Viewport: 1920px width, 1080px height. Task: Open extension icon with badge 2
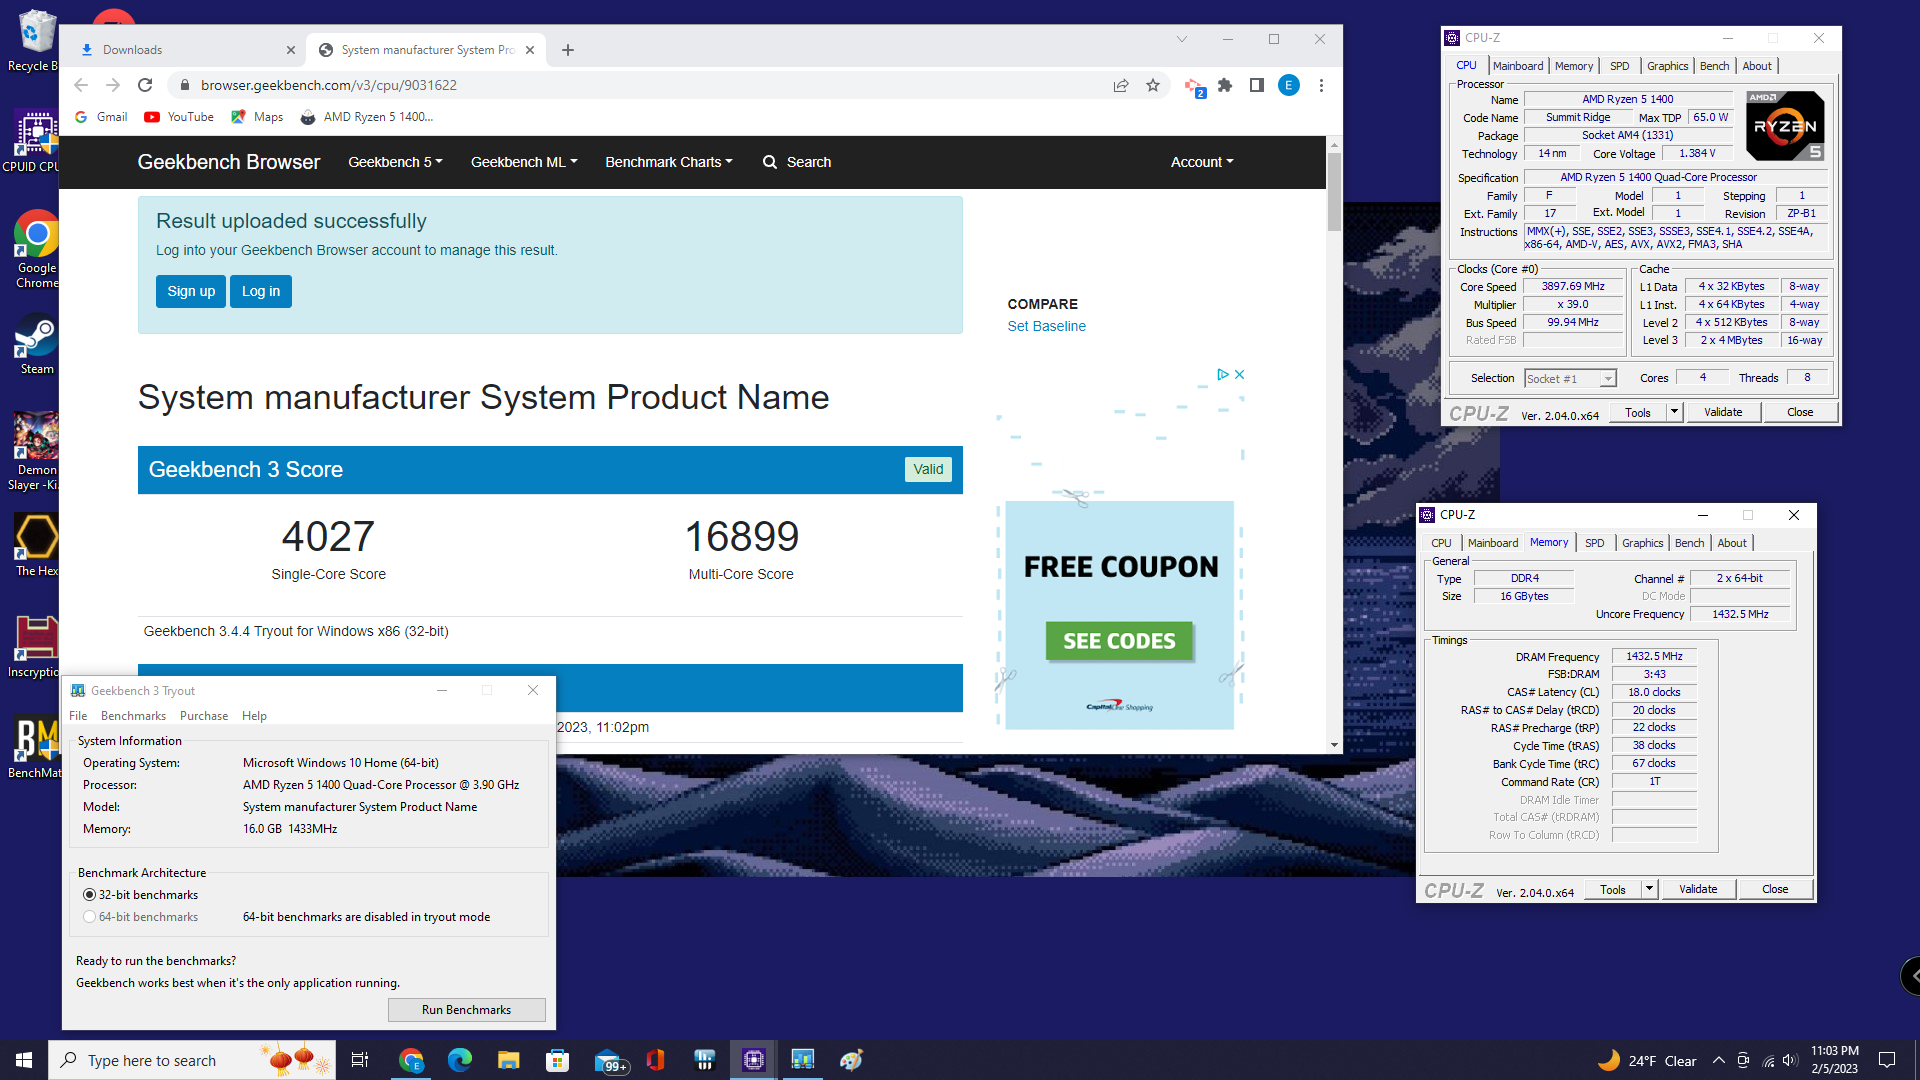(x=1194, y=87)
